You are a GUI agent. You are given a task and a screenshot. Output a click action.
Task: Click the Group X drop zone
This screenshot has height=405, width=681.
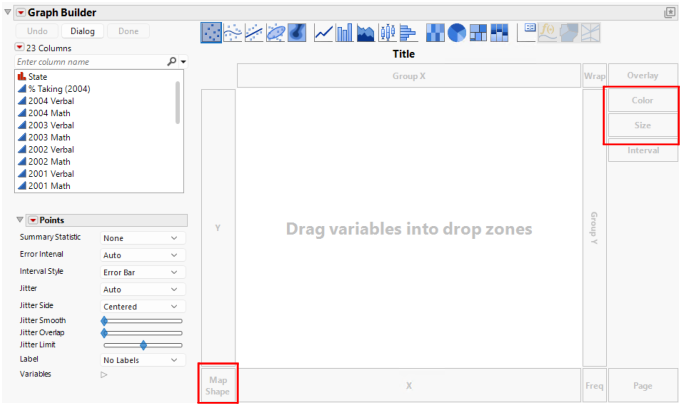tap(409, 76)
